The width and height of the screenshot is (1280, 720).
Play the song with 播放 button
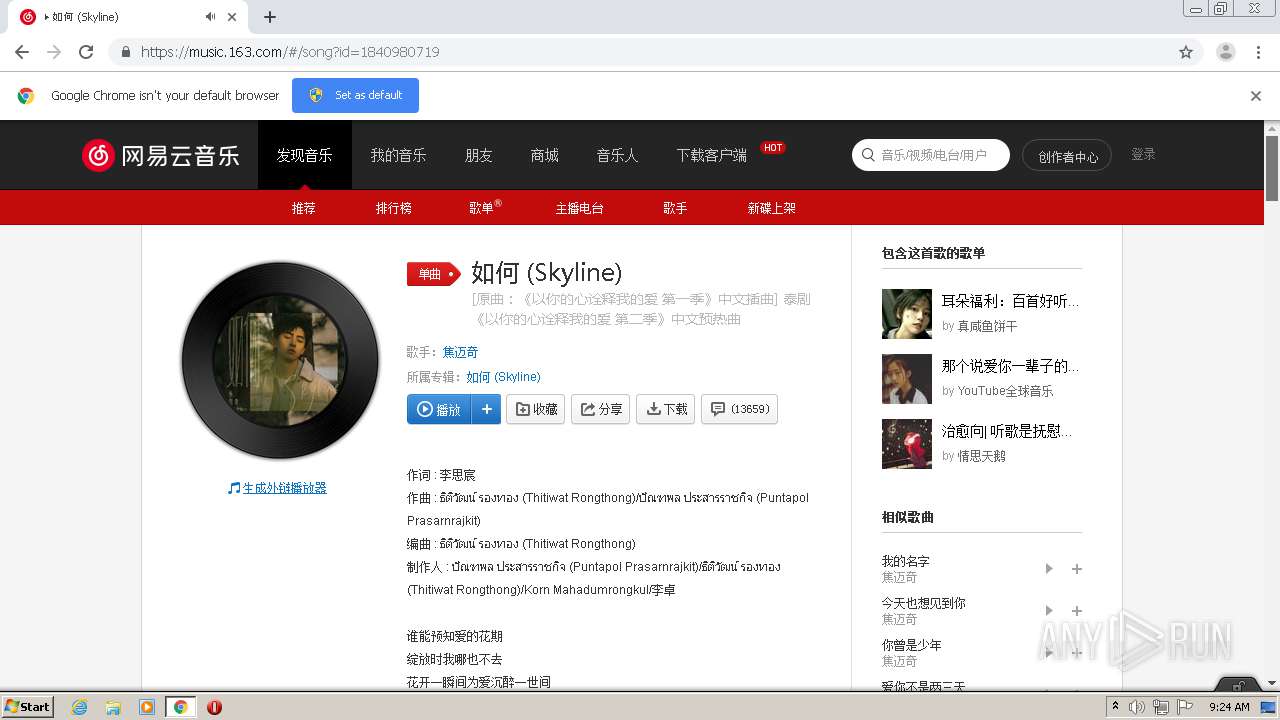(x=439, y=409)
